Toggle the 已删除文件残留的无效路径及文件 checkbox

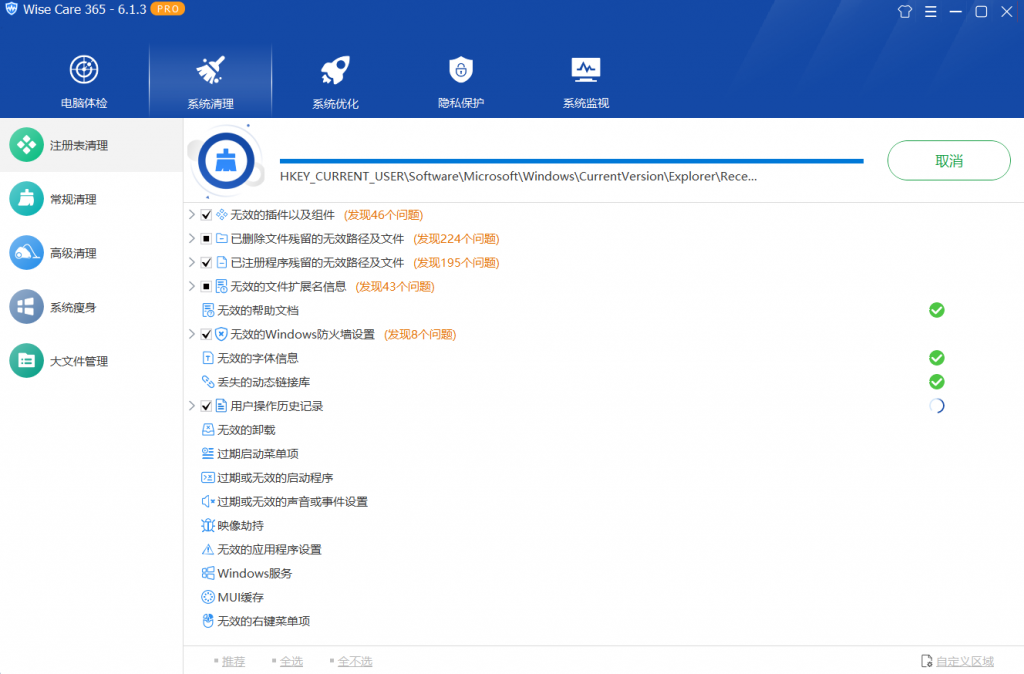[x=206, y=238]
